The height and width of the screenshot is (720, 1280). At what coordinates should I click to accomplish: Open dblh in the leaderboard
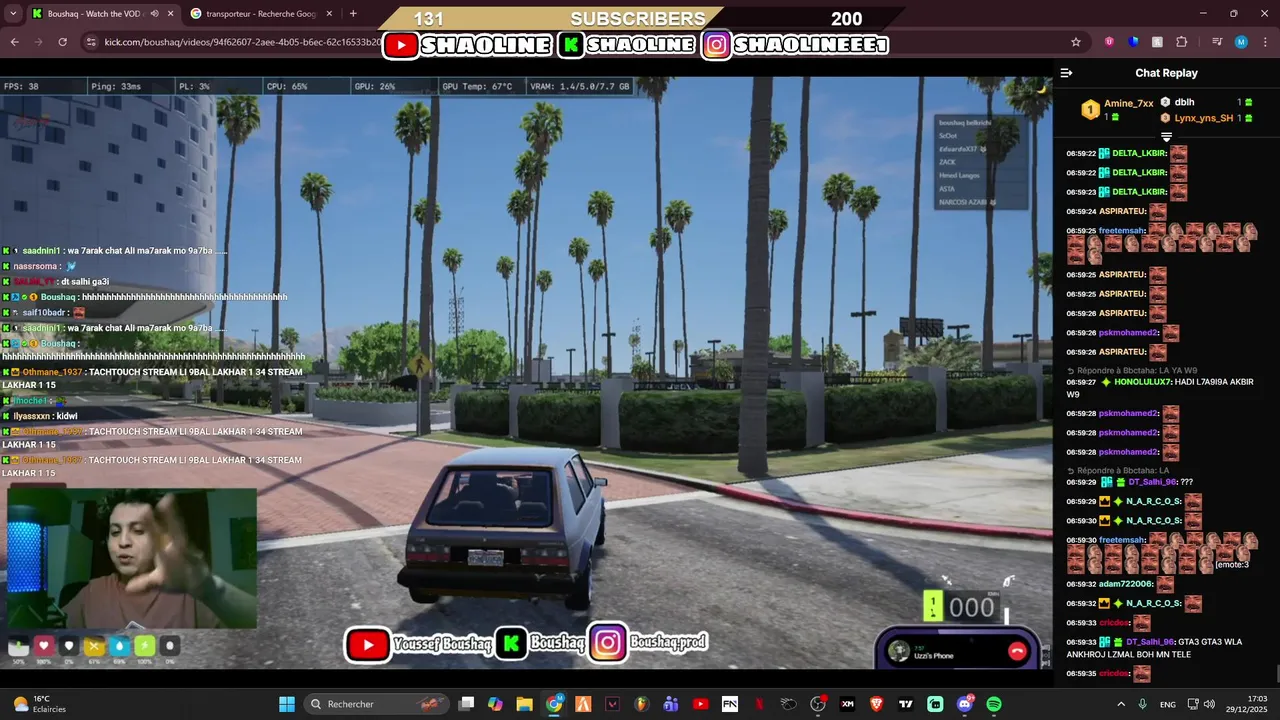click(1185, 102)
